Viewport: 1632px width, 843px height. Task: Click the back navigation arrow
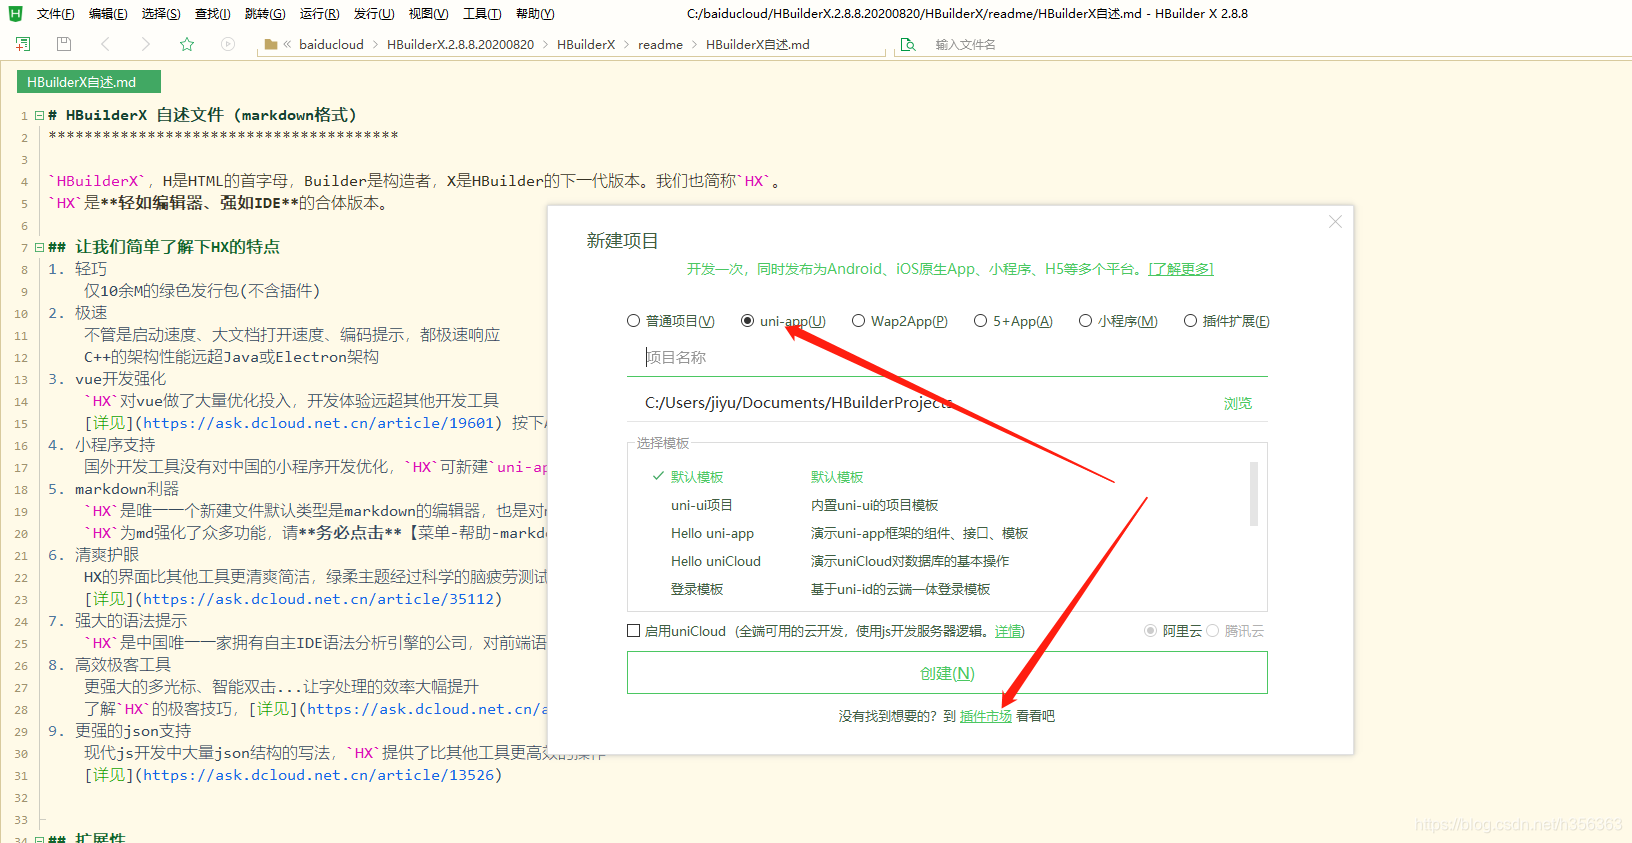105,44
